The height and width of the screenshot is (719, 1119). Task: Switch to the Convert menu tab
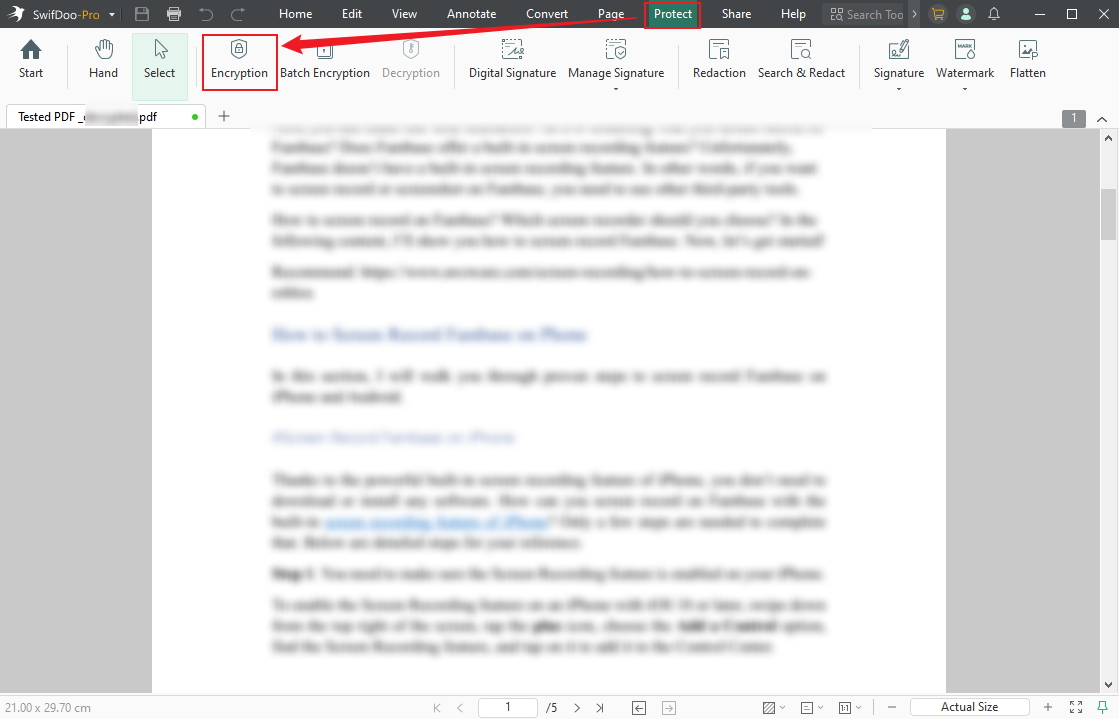(547, 14)
